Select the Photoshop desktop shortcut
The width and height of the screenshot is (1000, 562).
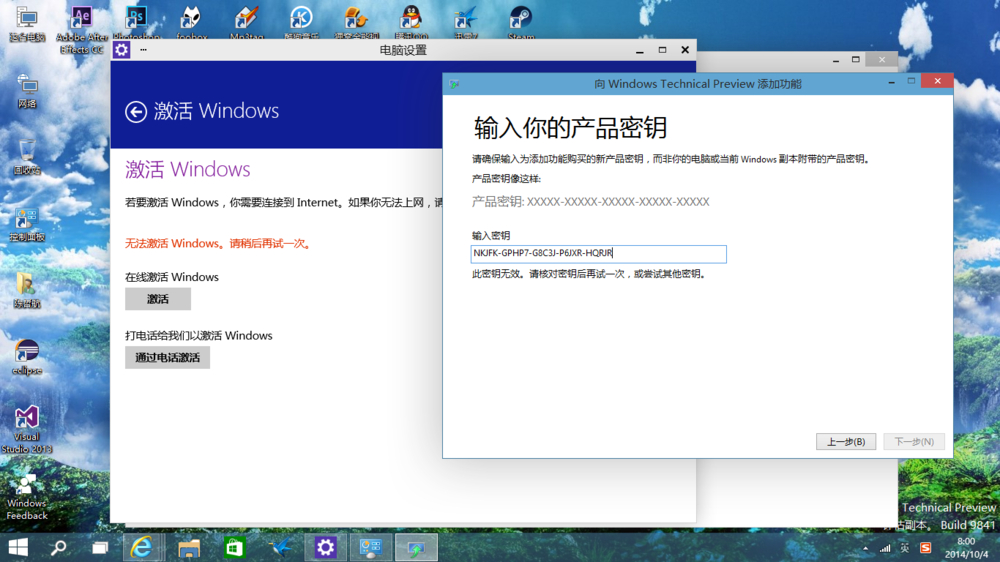(x=136, y=22)
